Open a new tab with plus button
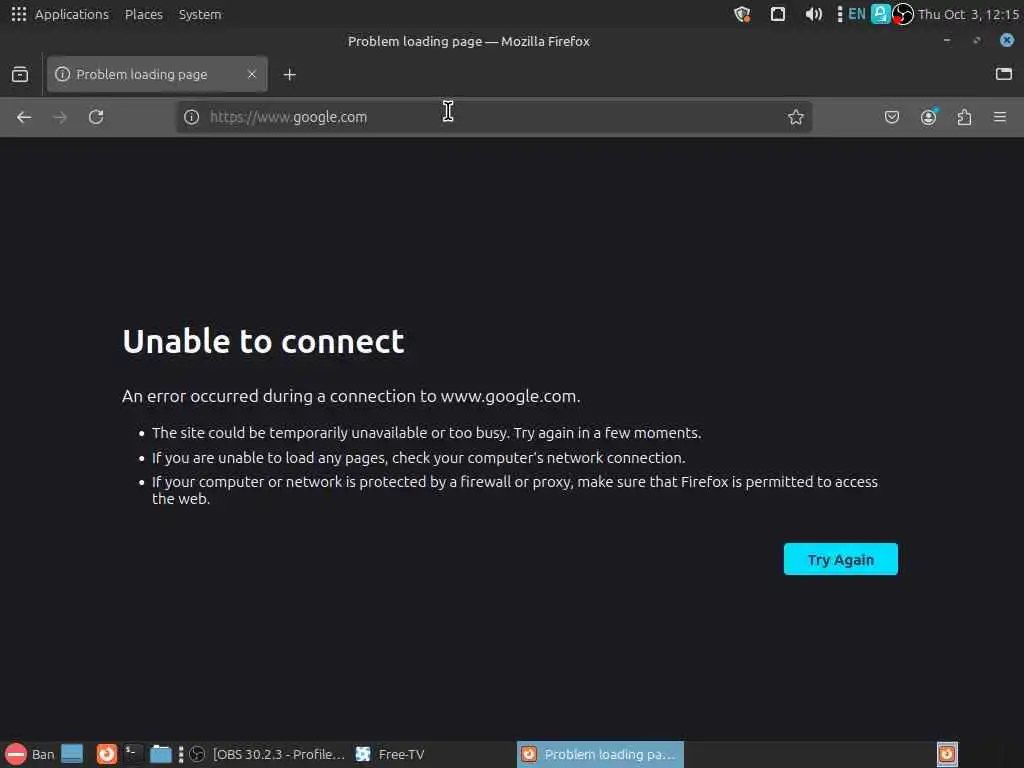 (289, 75)
